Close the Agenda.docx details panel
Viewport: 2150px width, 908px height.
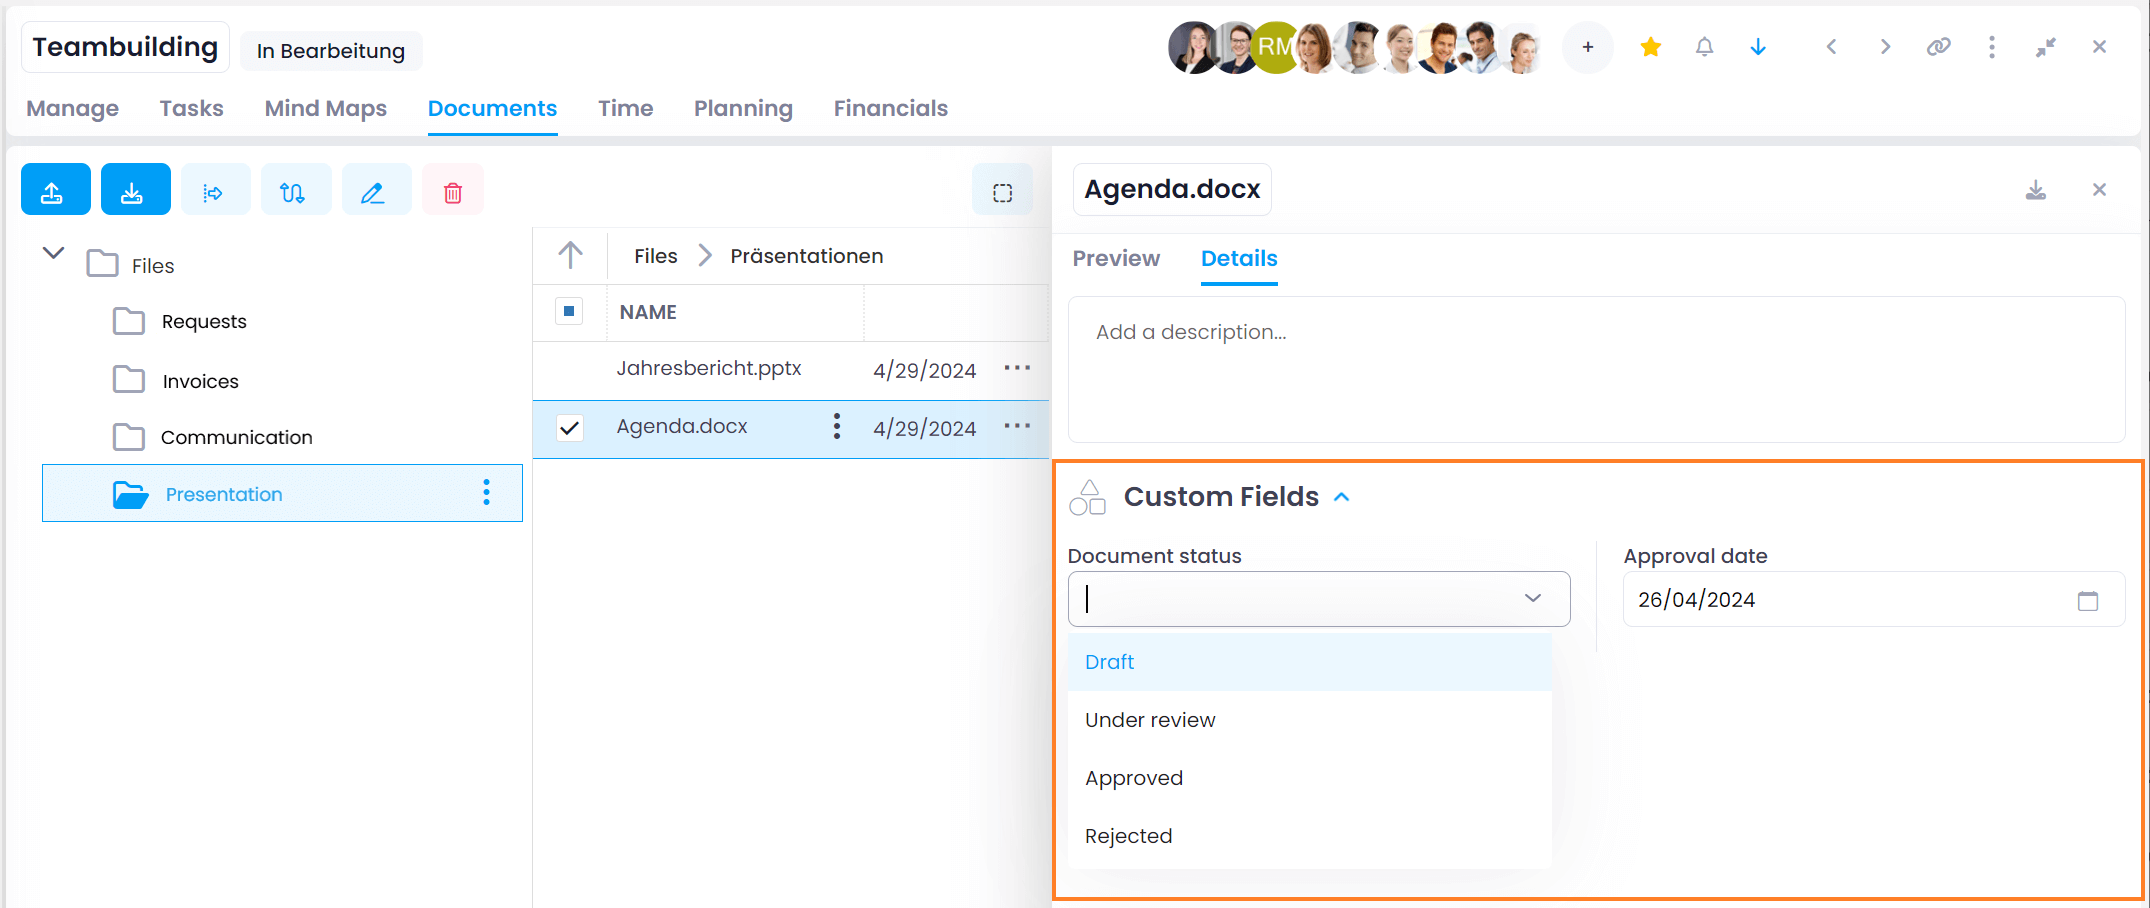point(2099,190)
